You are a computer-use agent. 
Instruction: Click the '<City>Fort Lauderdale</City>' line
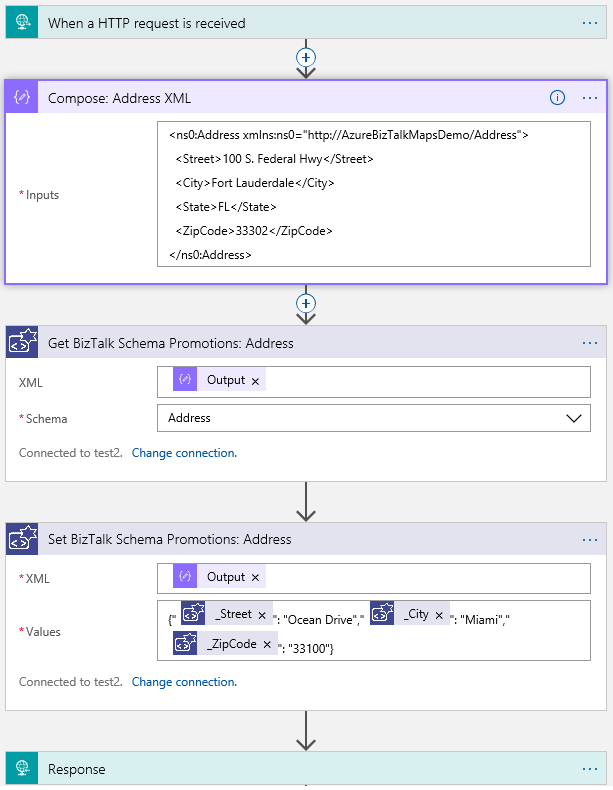255,183
